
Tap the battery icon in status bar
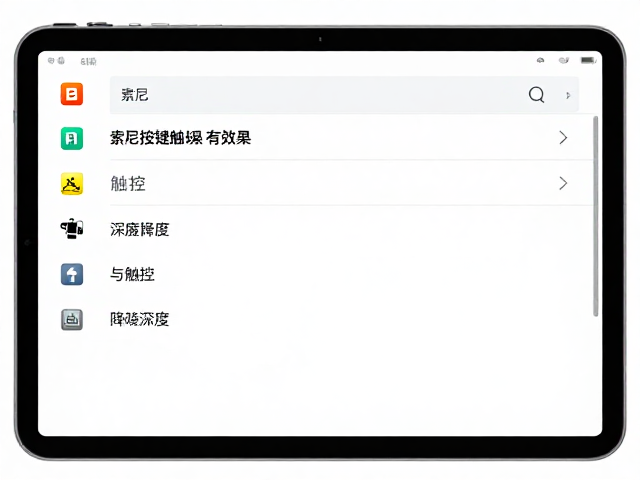[x=588, y=60]
